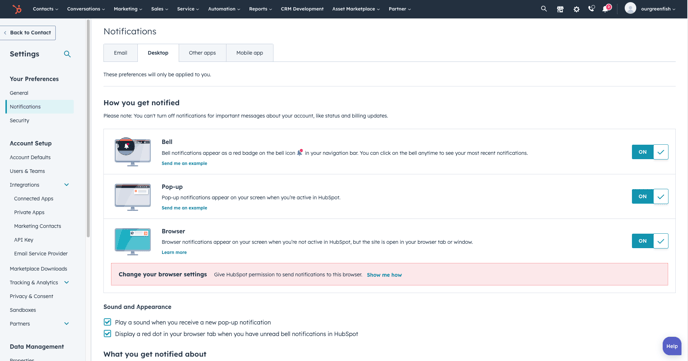688x361 pixels.
Task: Toggle Browser notifications switch
Action: pos(650,241)
